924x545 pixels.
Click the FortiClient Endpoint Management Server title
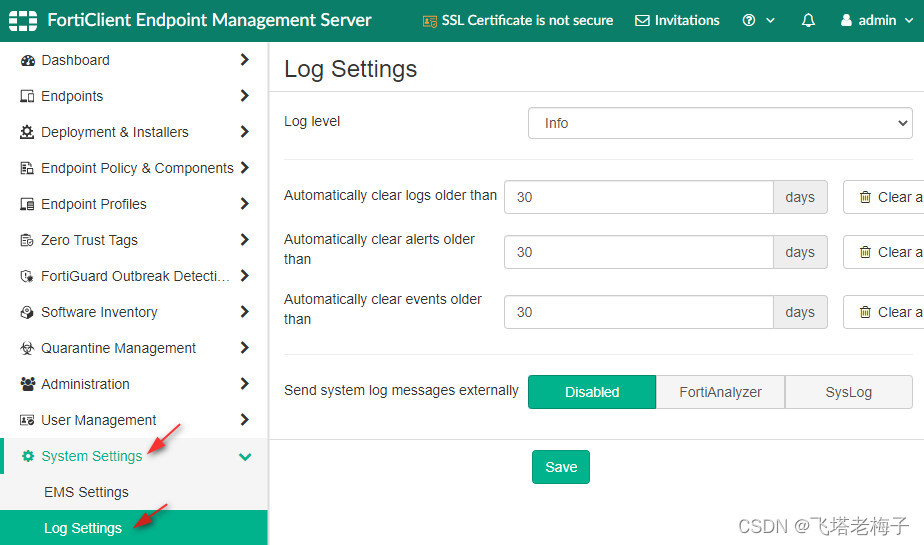[209, 21]
